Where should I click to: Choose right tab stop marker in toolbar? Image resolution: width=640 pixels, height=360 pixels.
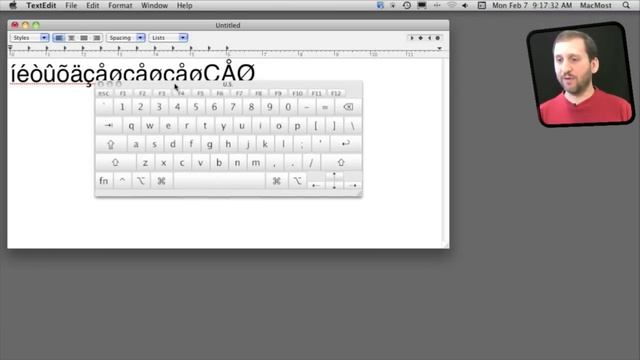tap(429, 38)
